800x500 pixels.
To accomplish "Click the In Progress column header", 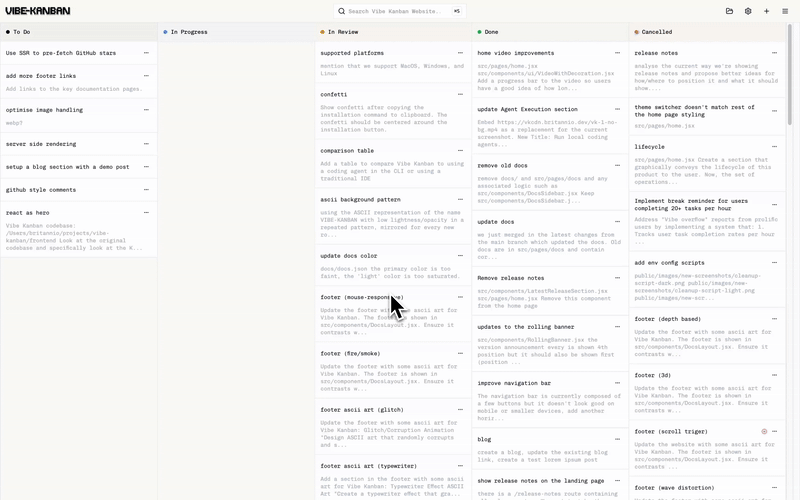I will 236,32.
